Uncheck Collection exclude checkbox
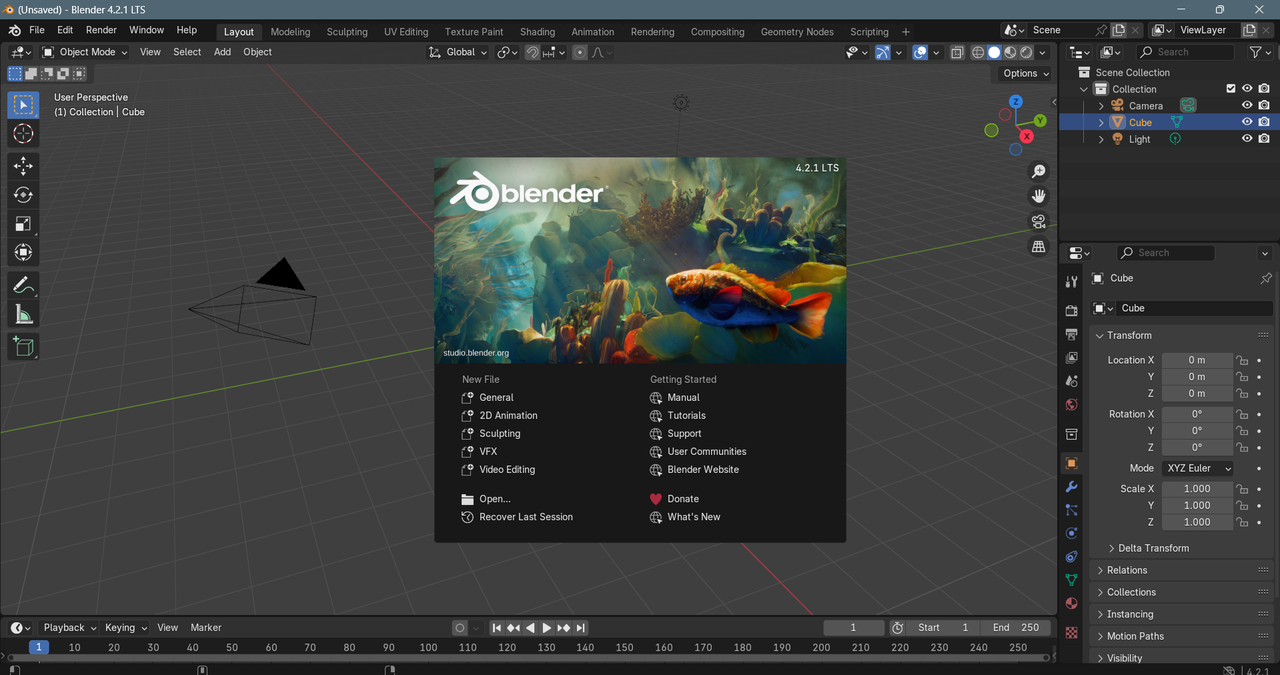The width and height of the screenshot is (1280, 675). pos(1231,89)
